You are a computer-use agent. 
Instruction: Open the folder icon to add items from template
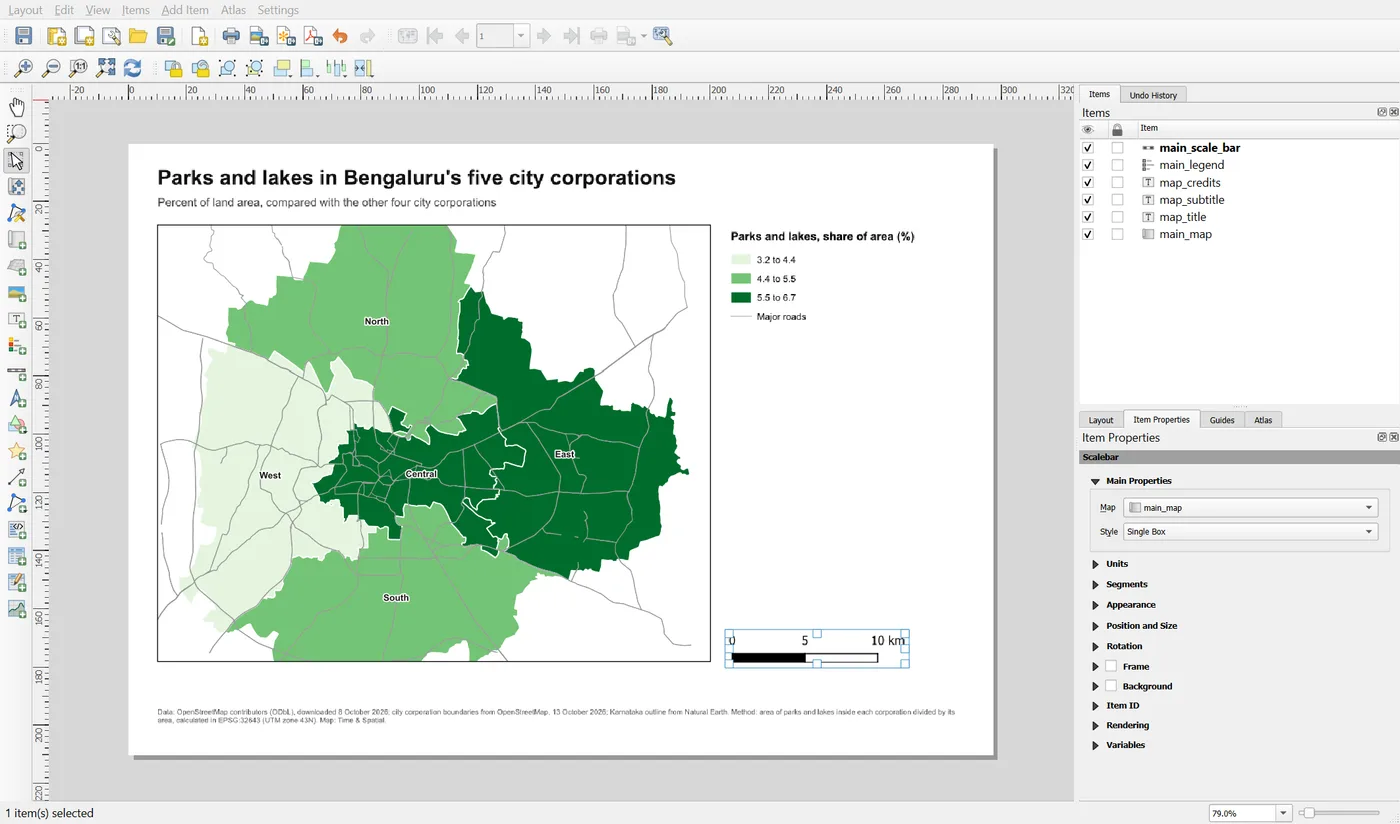138,37
